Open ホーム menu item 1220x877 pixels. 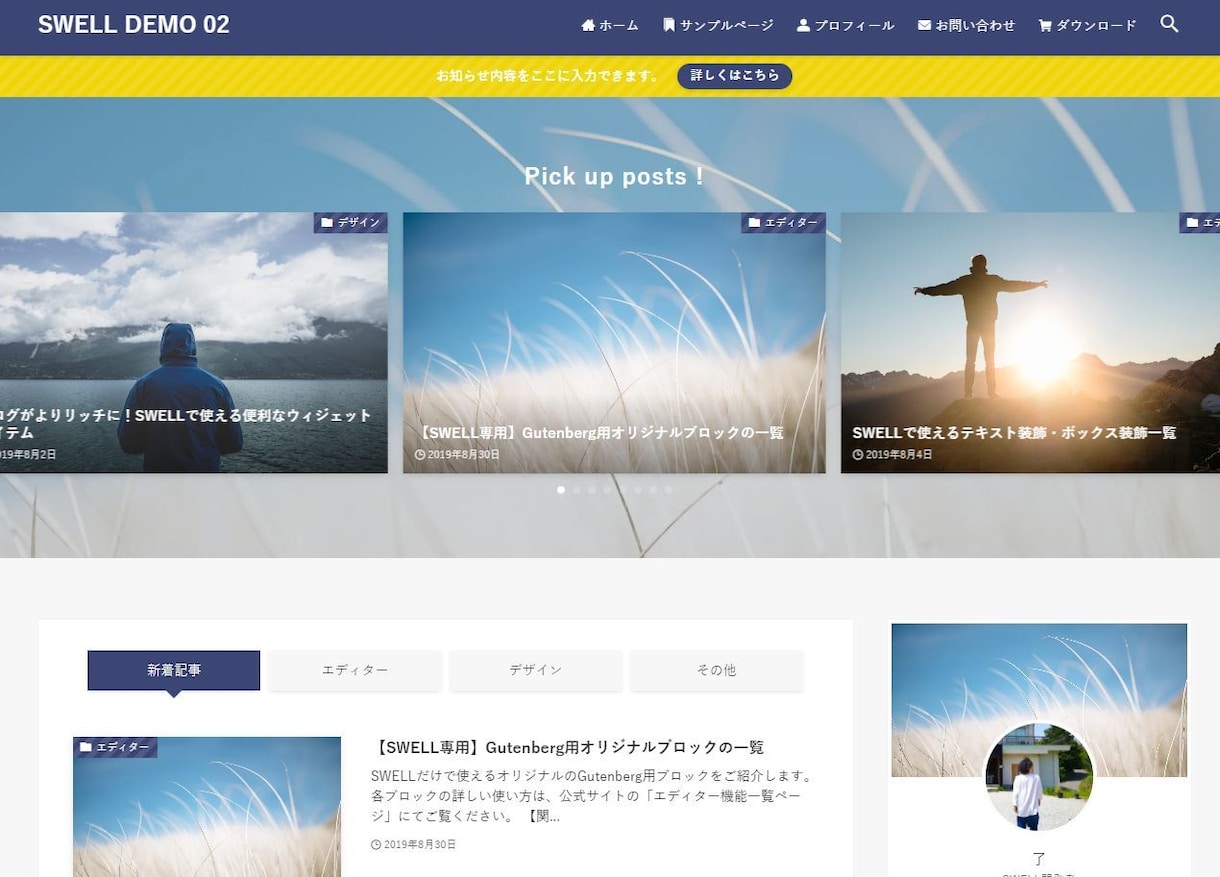click(610, 25)
